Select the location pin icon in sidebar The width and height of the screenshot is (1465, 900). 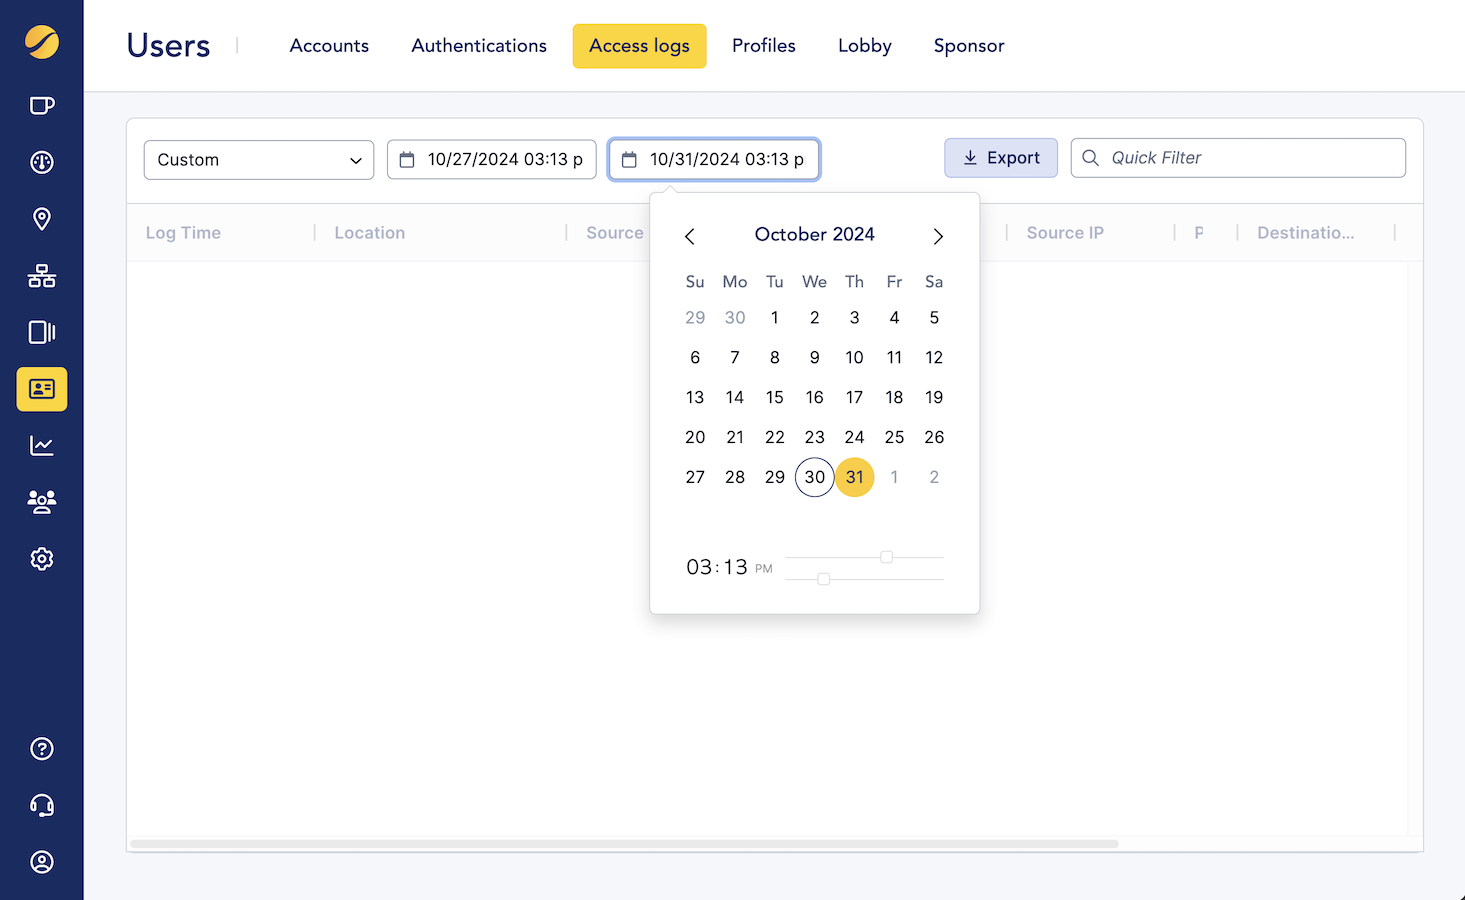pyautogui.click(x=41, y=218)
